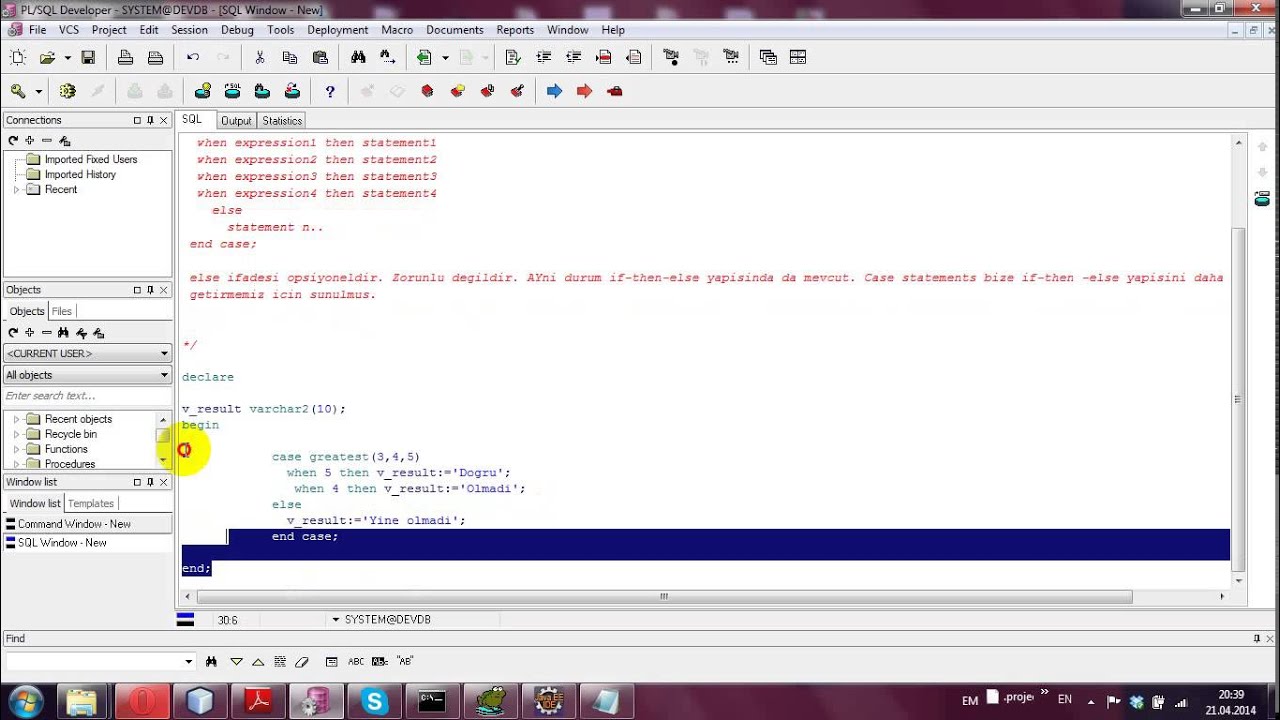Screen dimensions: 1280x720
Task: Expand the Functions folder
Action: [x=16, y=450]
